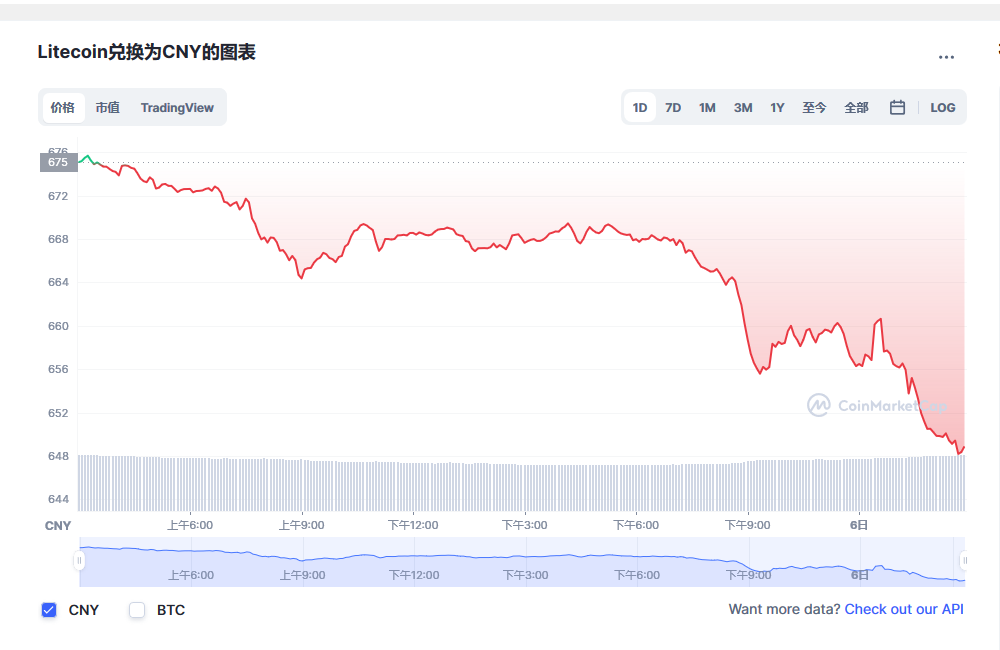
Task: Uncheck the CNY currency checkbox
Action: point(49,610)
